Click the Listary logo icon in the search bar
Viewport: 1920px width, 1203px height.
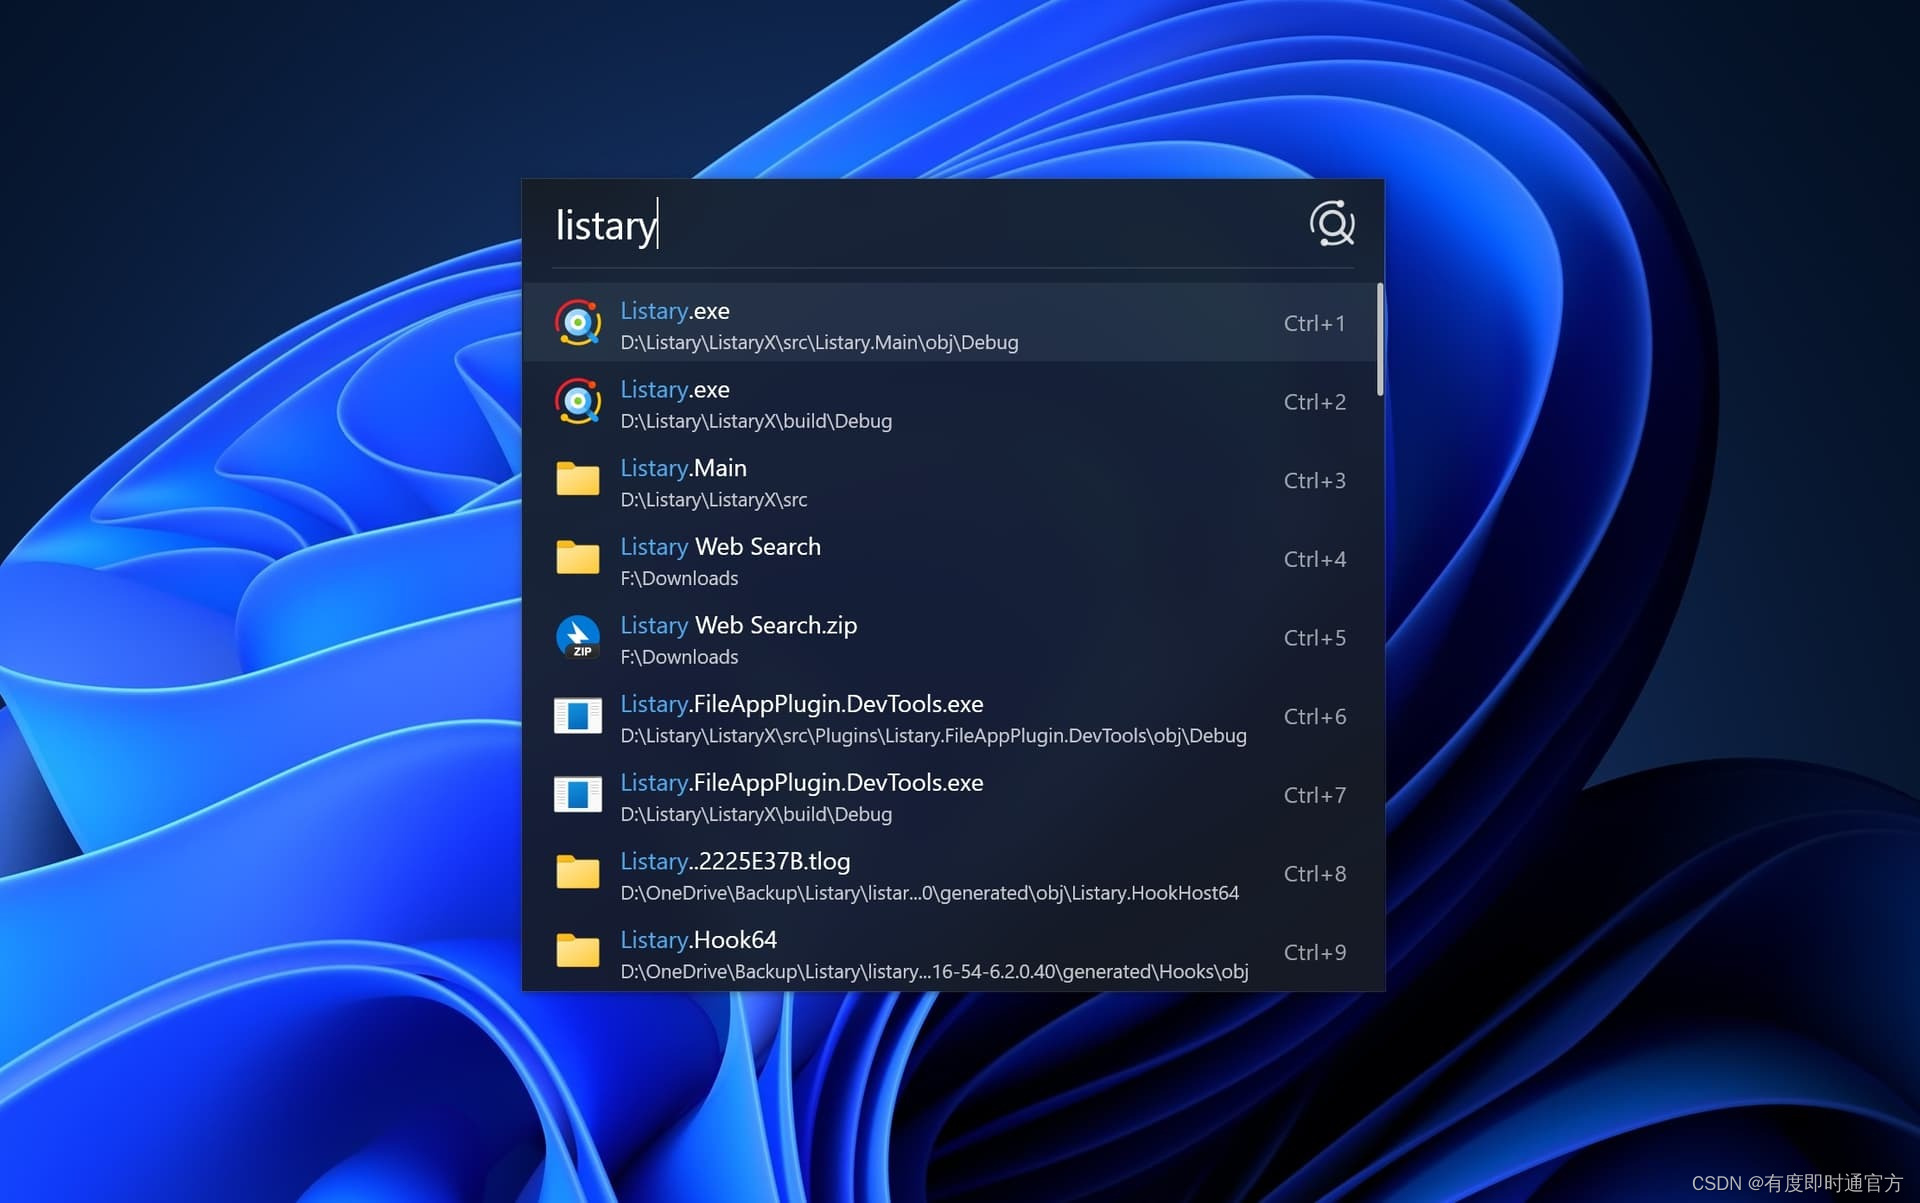[1332, 224]
